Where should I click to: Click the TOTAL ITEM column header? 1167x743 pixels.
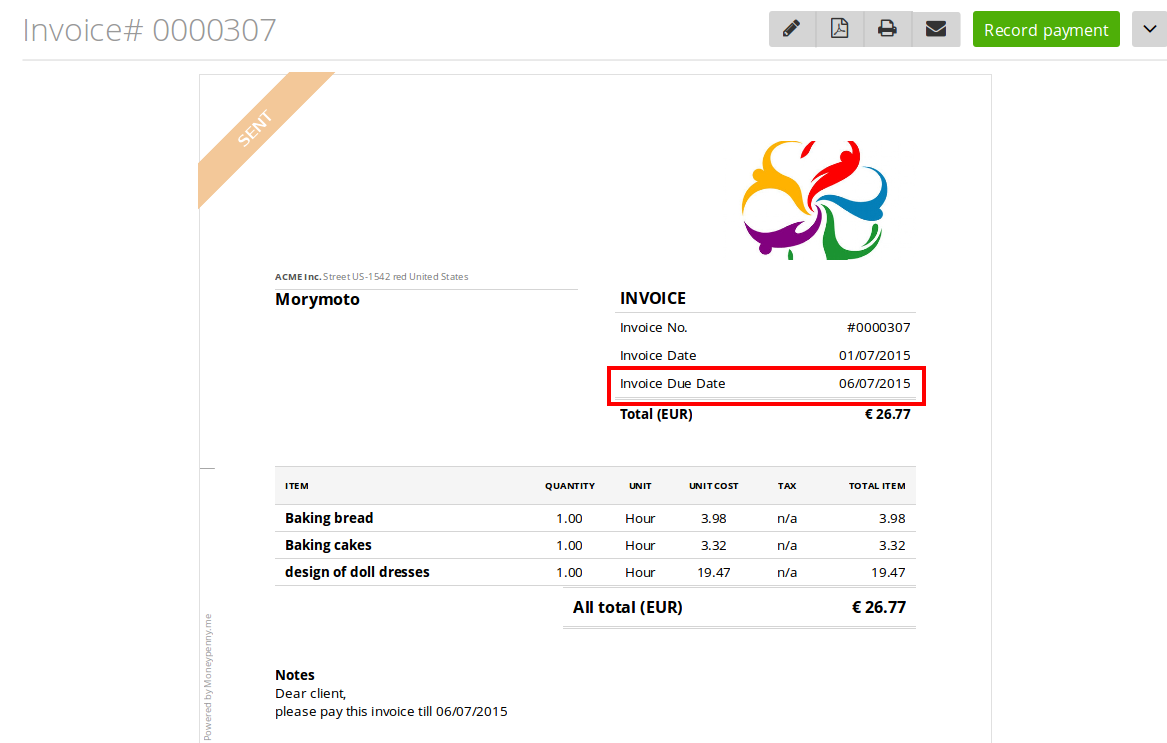(x=877, y=486)
